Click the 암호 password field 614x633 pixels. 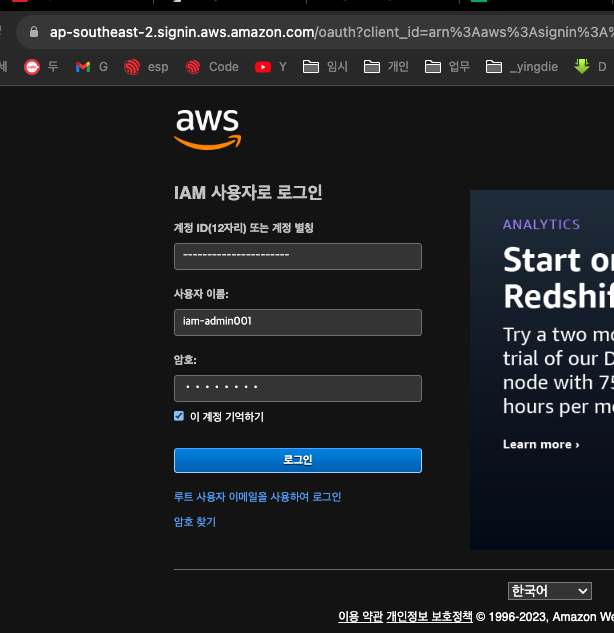[298, 389]
